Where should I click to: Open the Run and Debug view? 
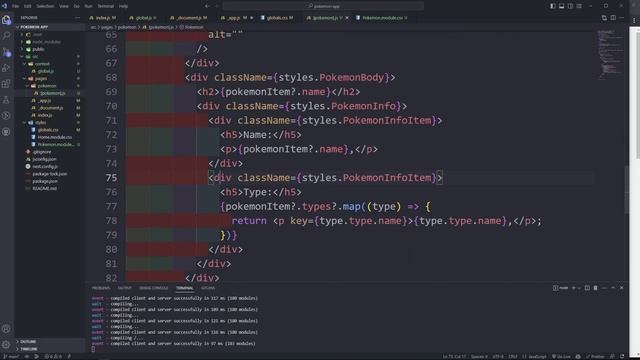pos(6,68)
